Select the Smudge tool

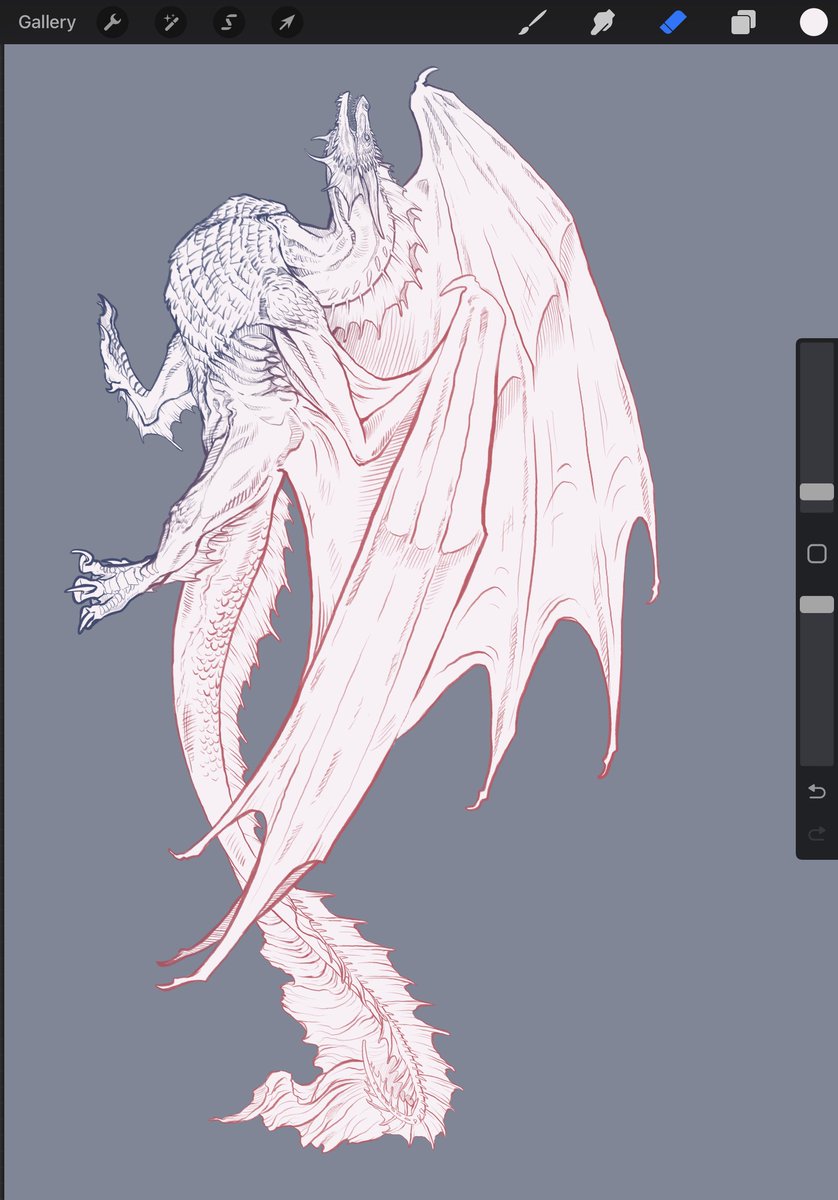click(603, 22)
